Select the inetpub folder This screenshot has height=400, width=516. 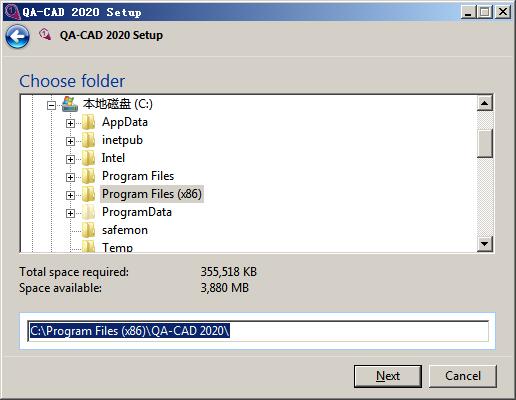tap(122, 140)
